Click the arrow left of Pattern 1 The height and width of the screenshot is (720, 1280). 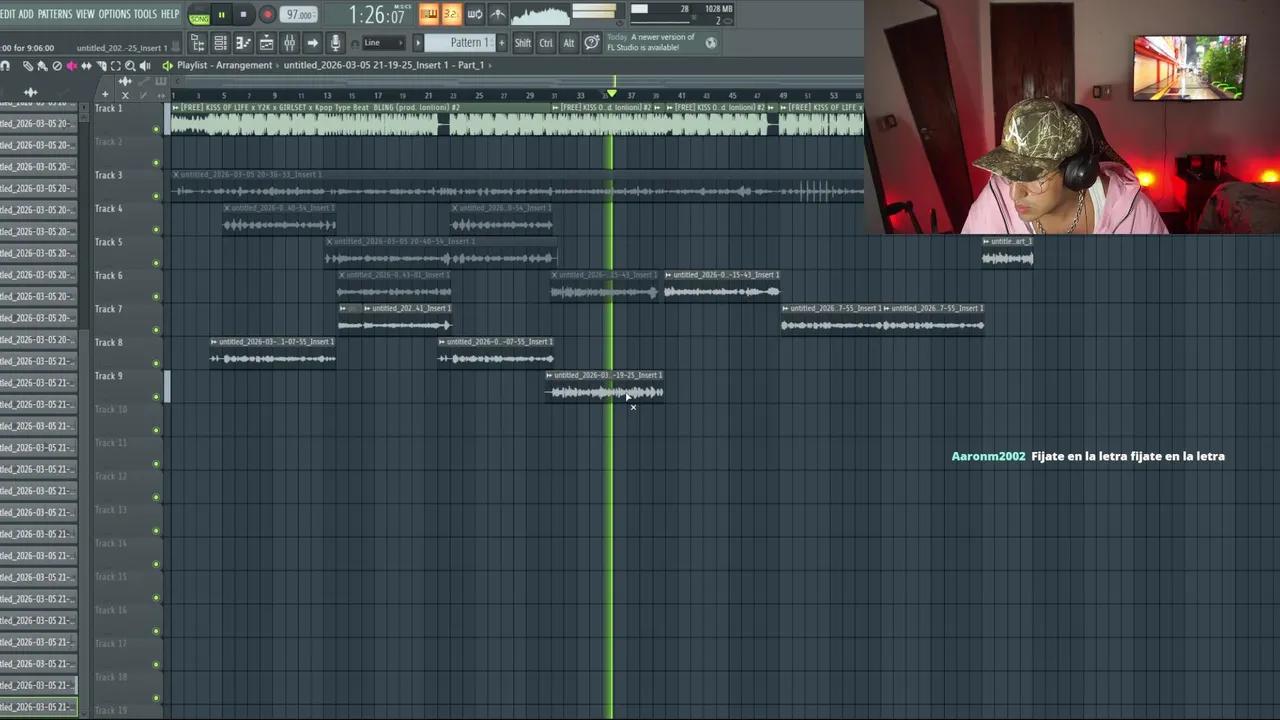(x=418, y=43)
